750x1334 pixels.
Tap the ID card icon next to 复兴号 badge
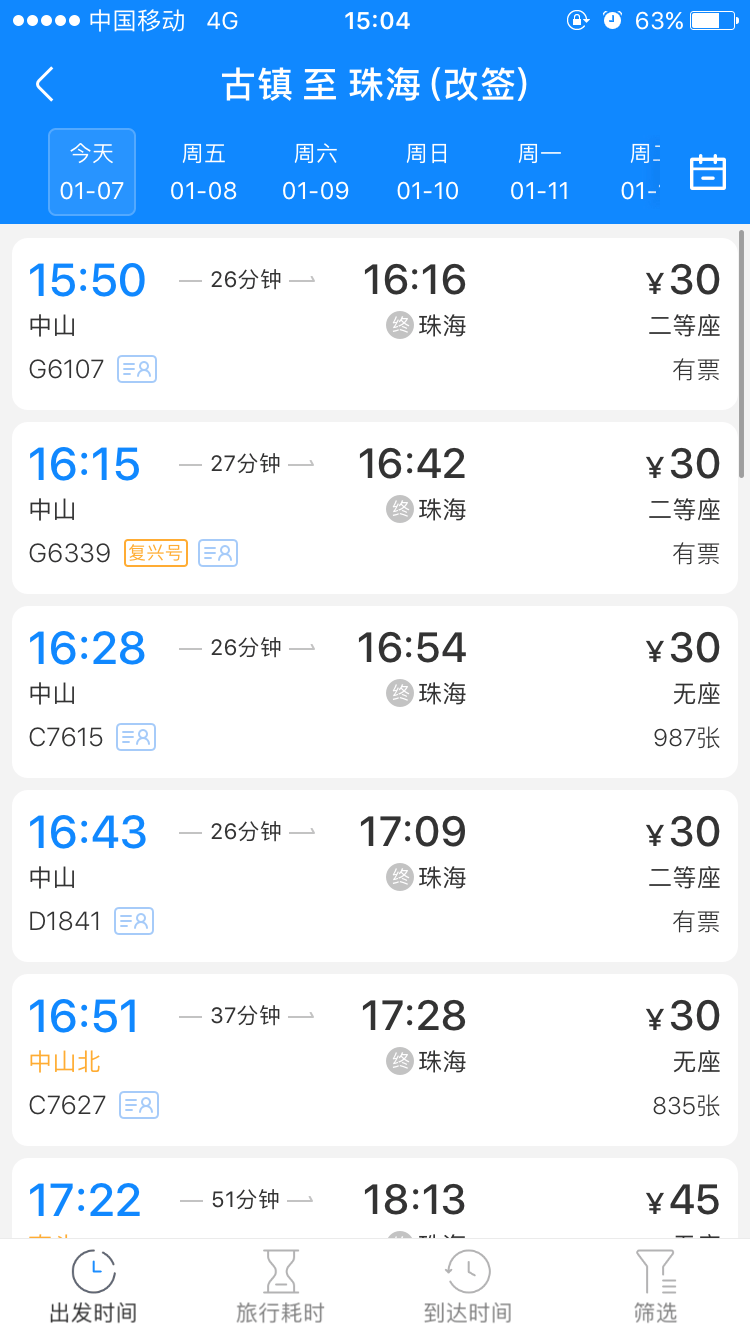[x=218, y=553]
